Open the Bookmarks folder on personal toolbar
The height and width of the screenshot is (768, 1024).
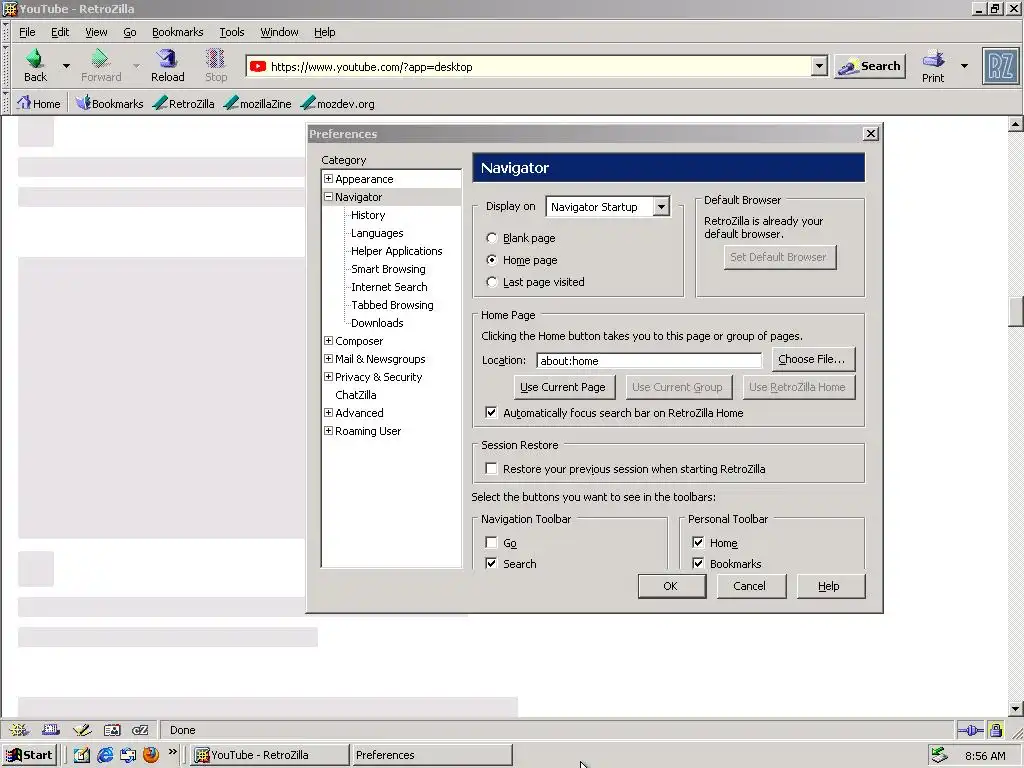pyautogui.click(x=109, y=103)
